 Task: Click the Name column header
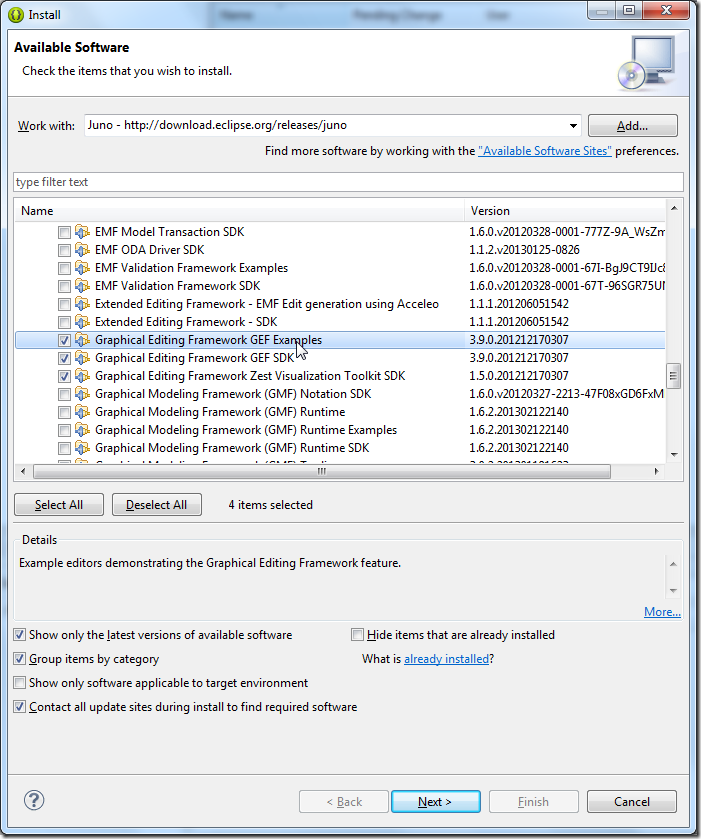click(240, 211)
